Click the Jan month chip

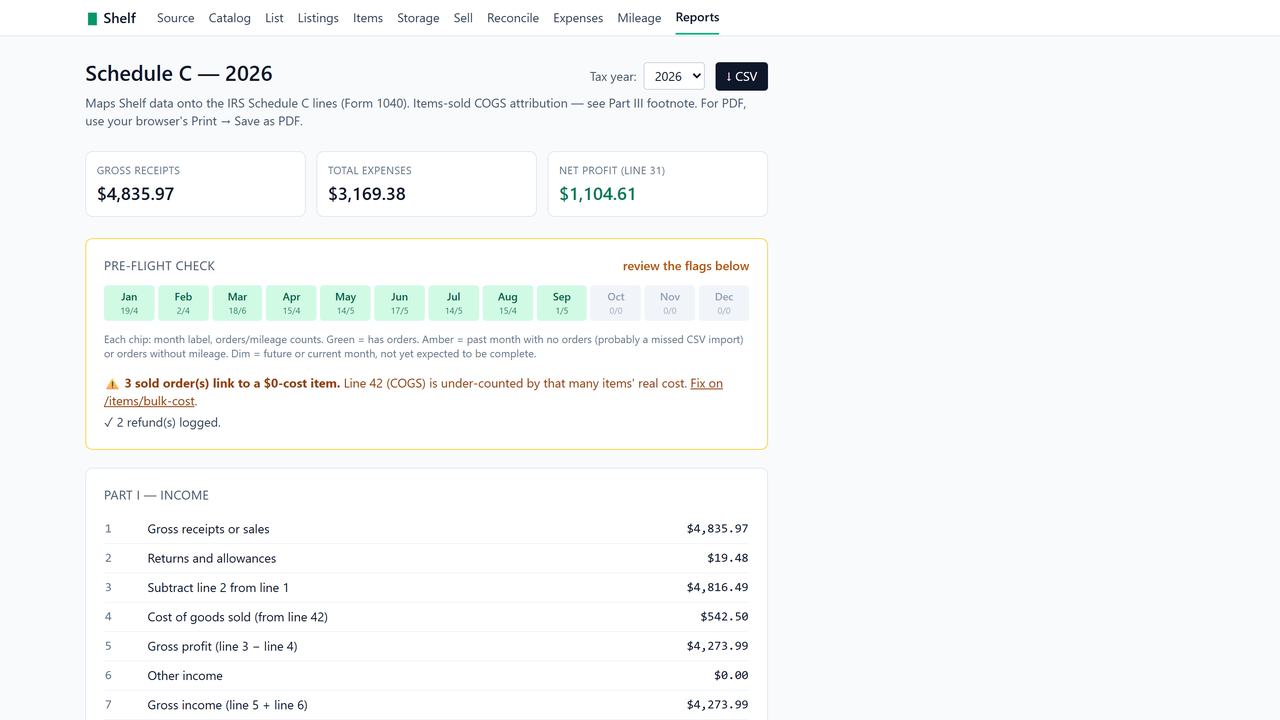coord(129,303)
